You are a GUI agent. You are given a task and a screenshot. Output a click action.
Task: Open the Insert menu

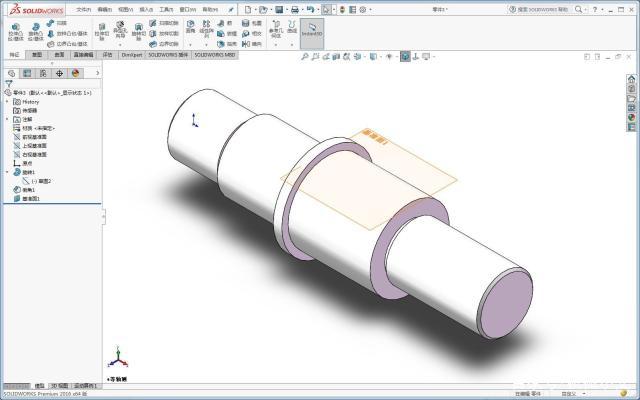click(146, 9)
